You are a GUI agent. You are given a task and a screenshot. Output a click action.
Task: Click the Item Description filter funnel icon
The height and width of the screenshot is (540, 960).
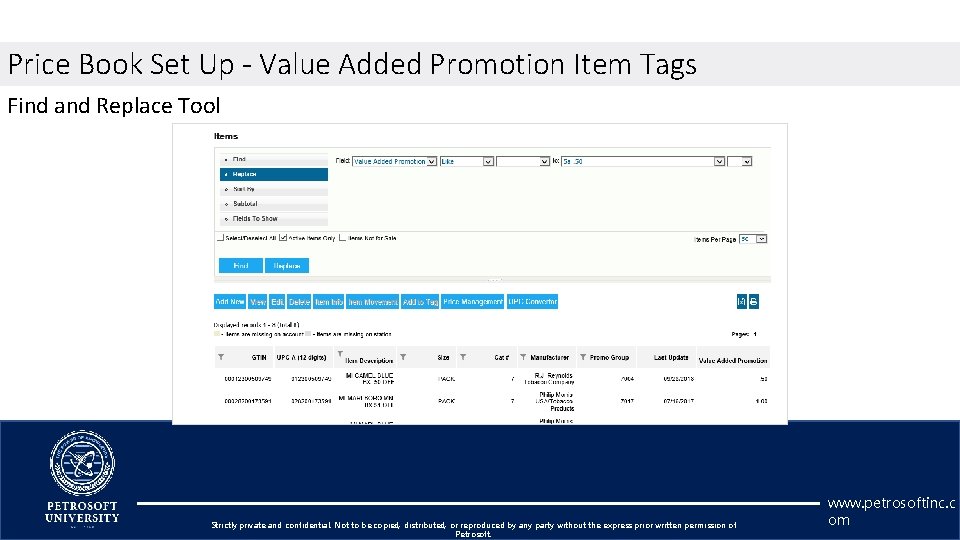tap(340, 354)
